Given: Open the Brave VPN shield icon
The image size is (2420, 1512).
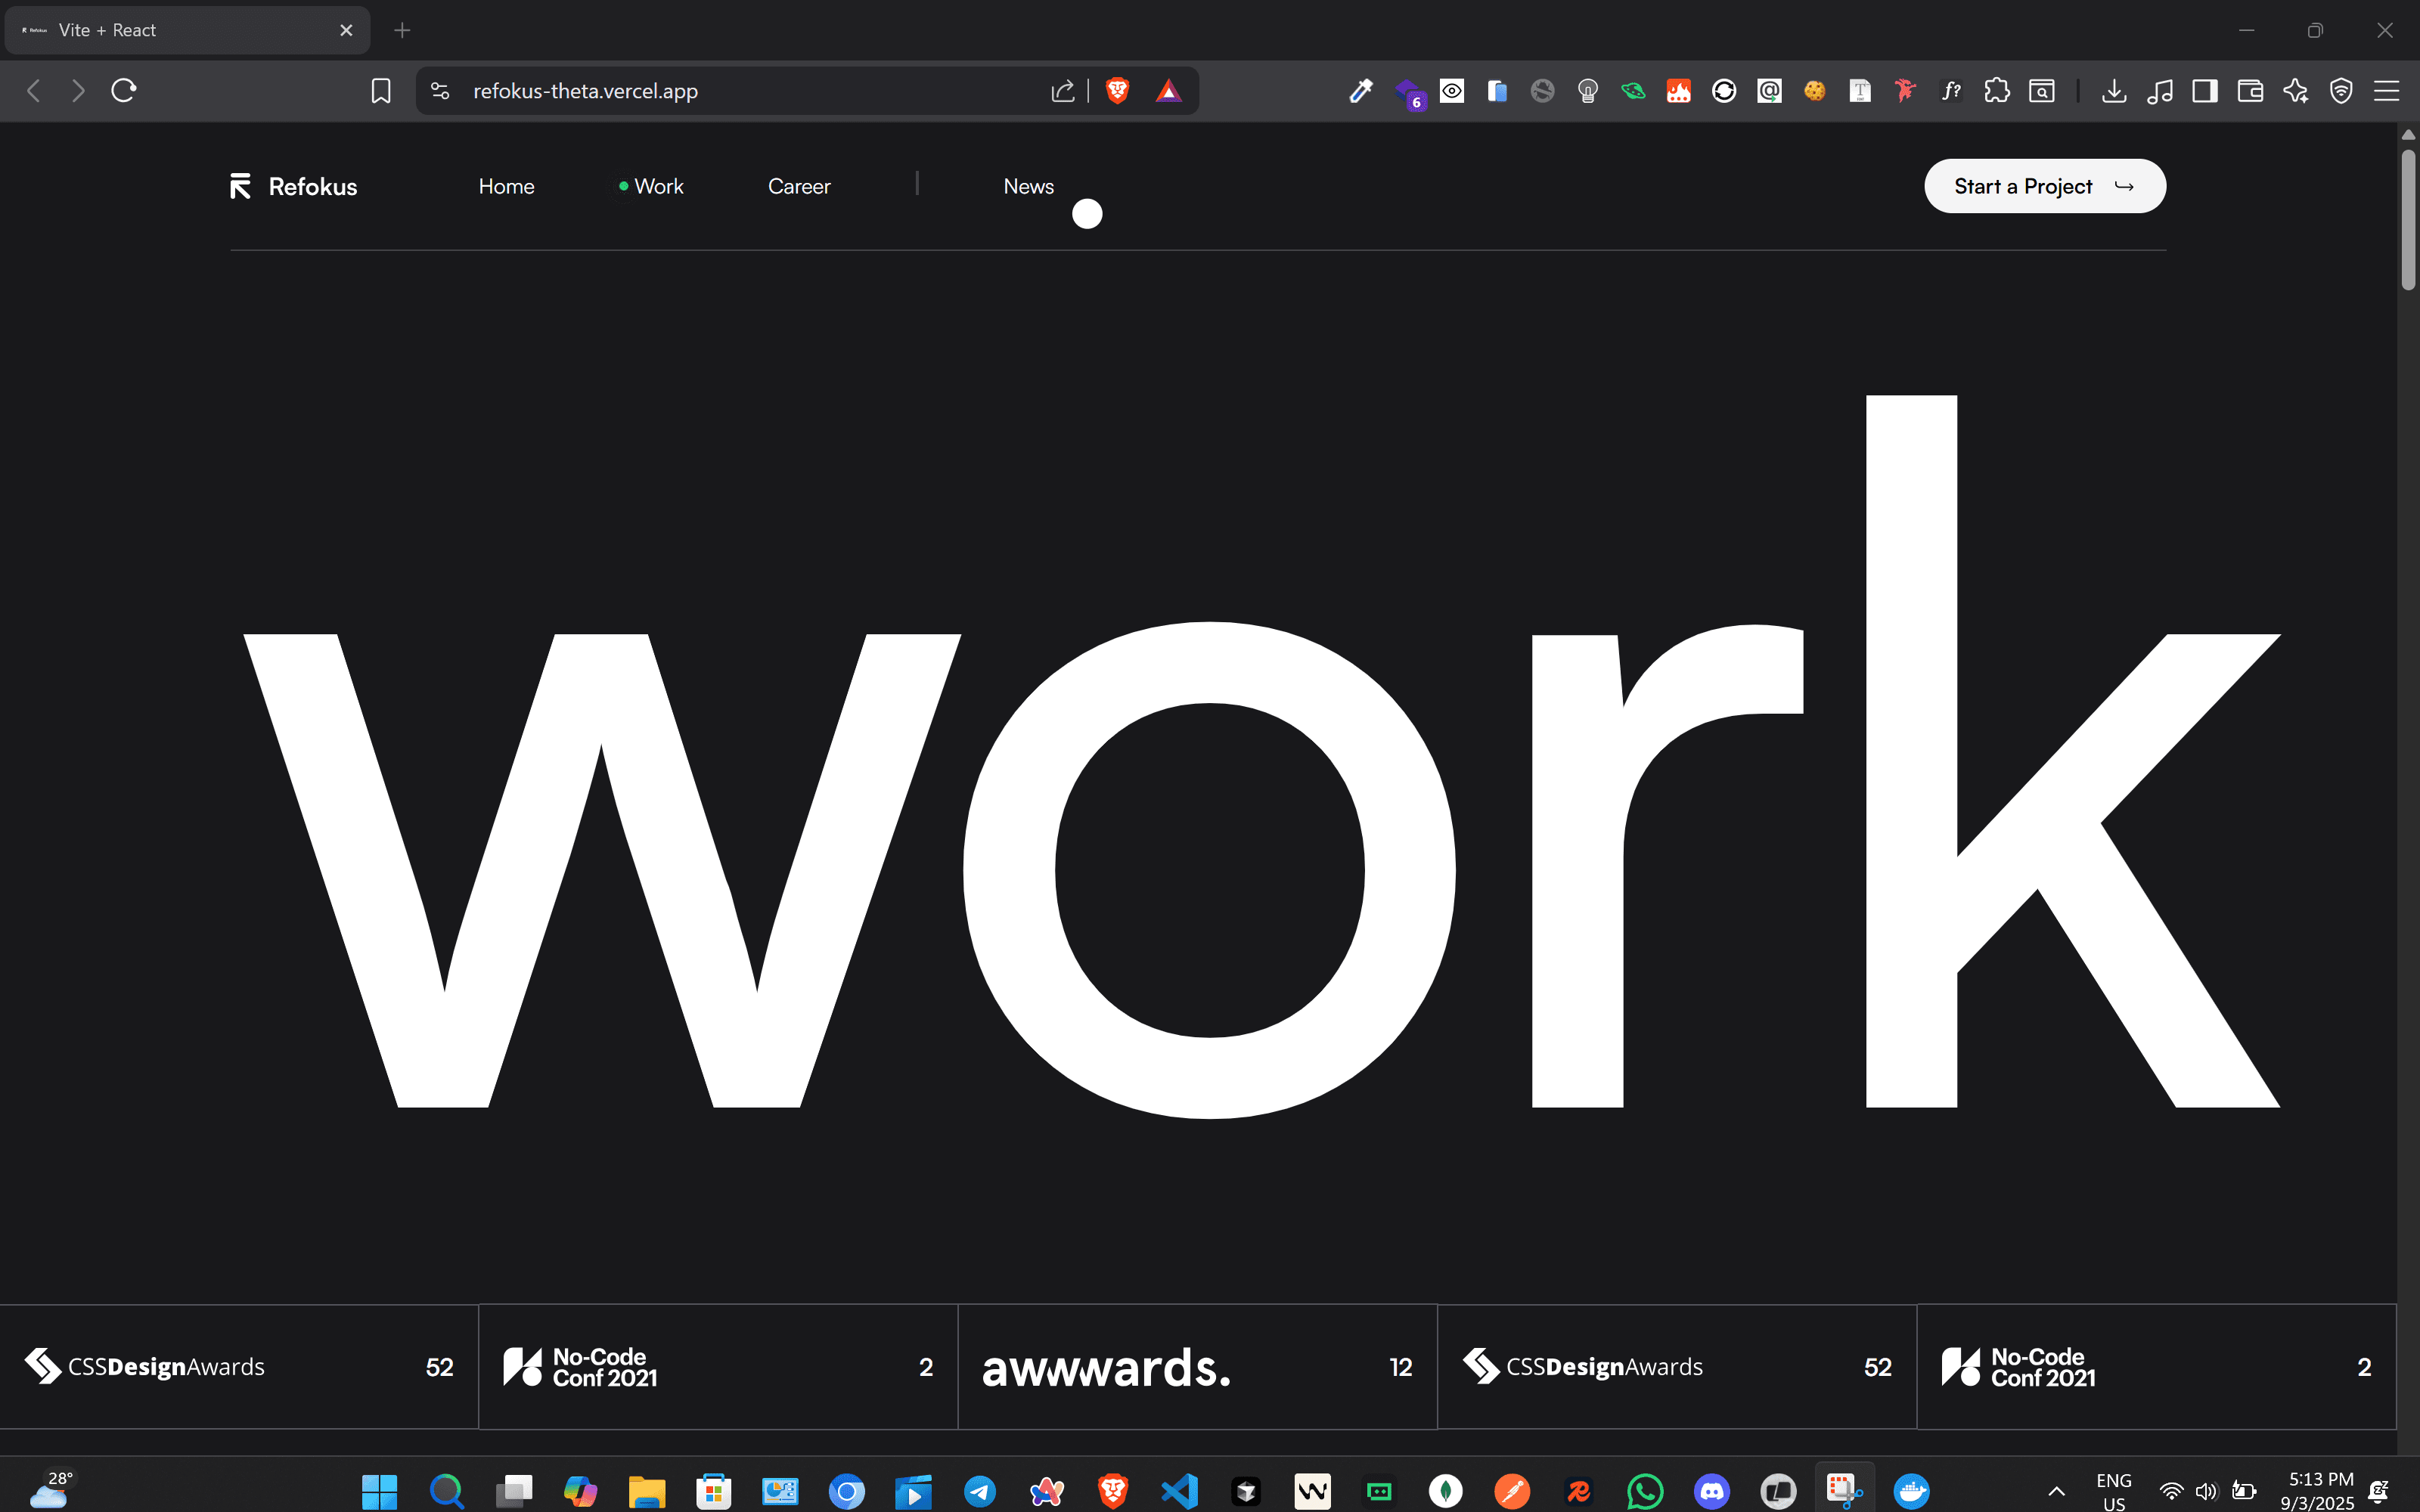Looking at the screenshot, I should [2341, 91].
